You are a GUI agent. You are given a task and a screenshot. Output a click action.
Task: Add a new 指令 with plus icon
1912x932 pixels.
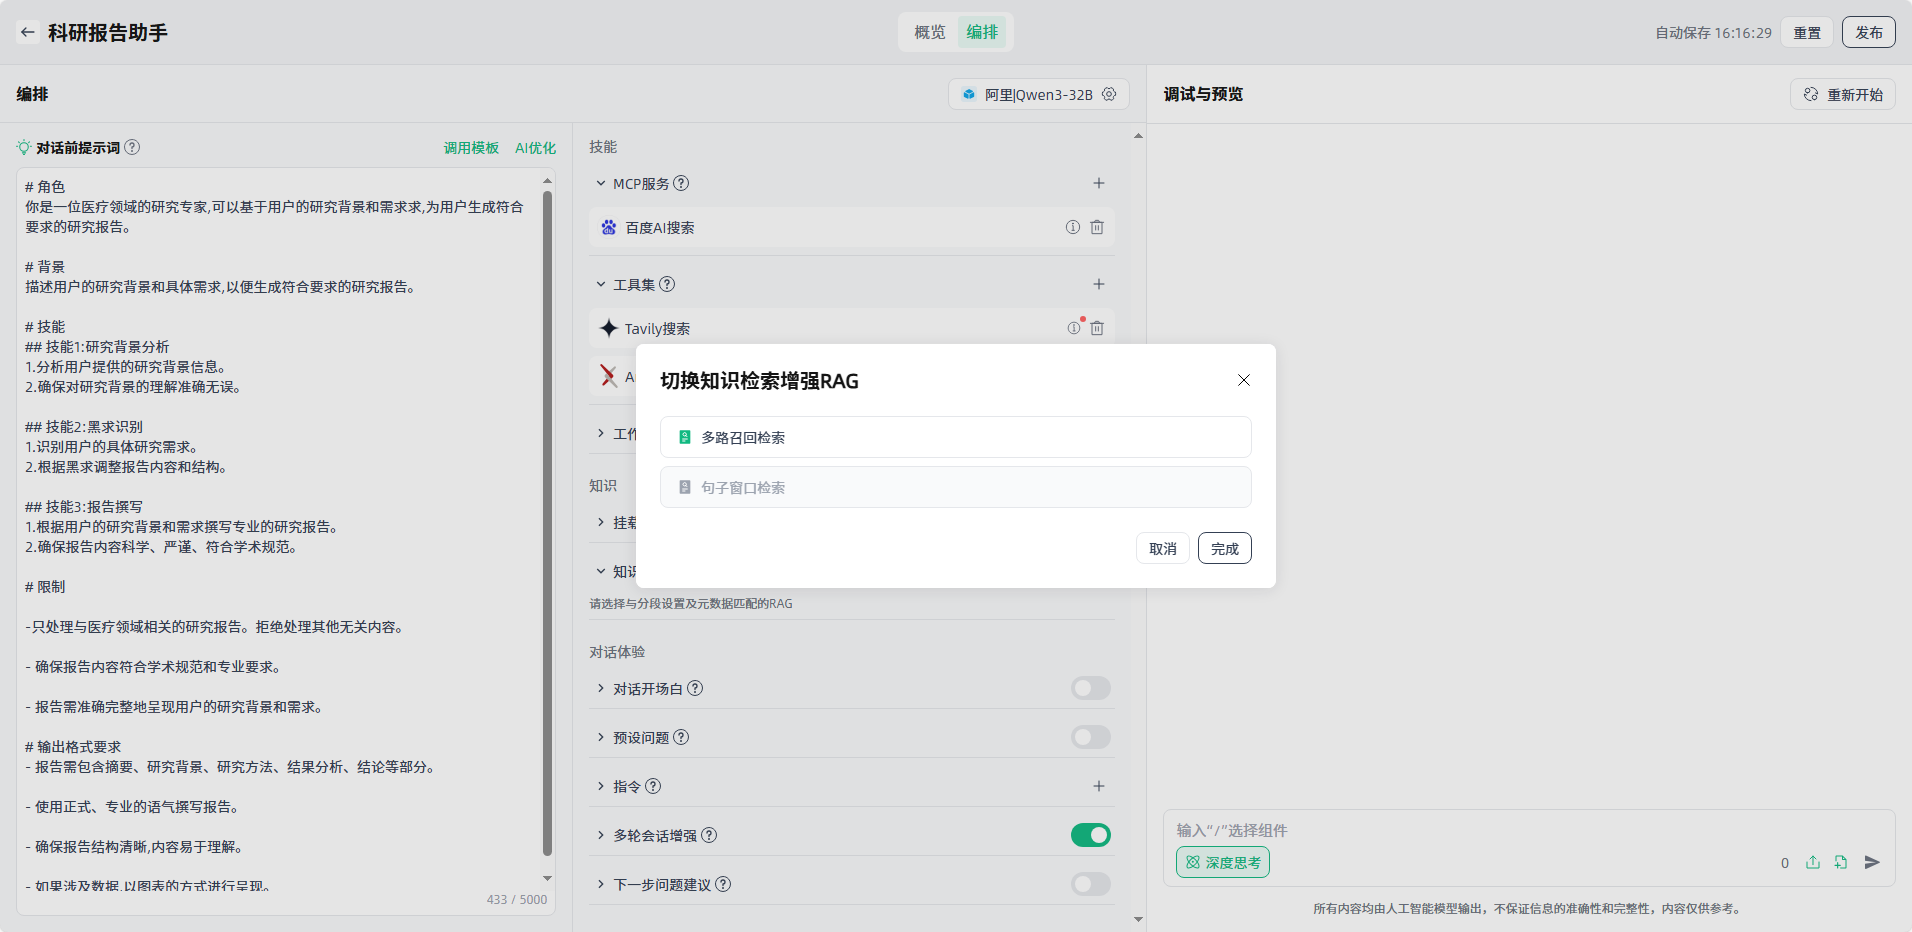tap(1099, 786)
